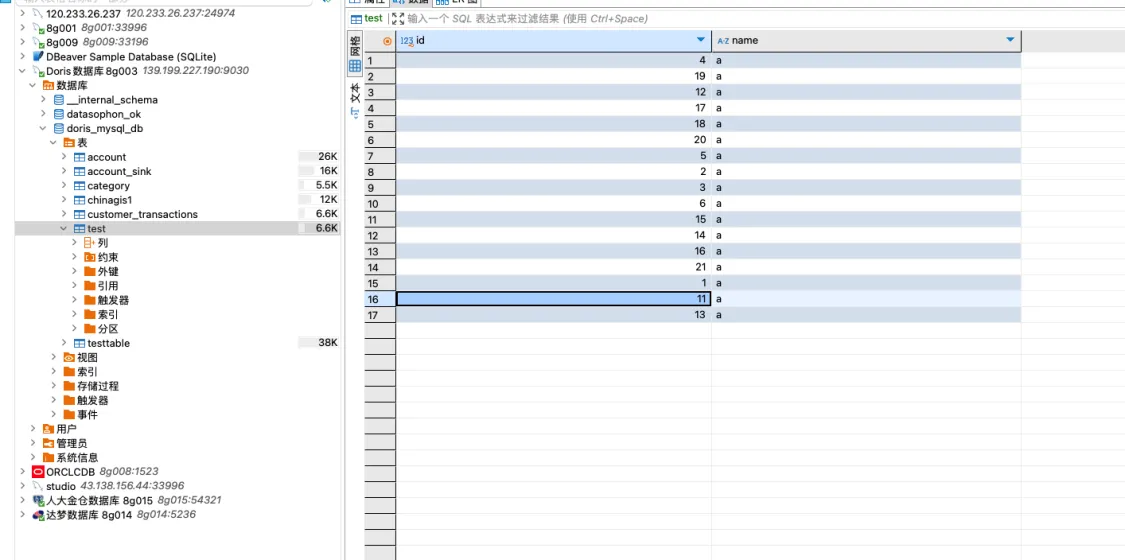1125x560 pixels.
Task: Click the 存储过程 procedures folder icon
Action: (x=69, y=386)
